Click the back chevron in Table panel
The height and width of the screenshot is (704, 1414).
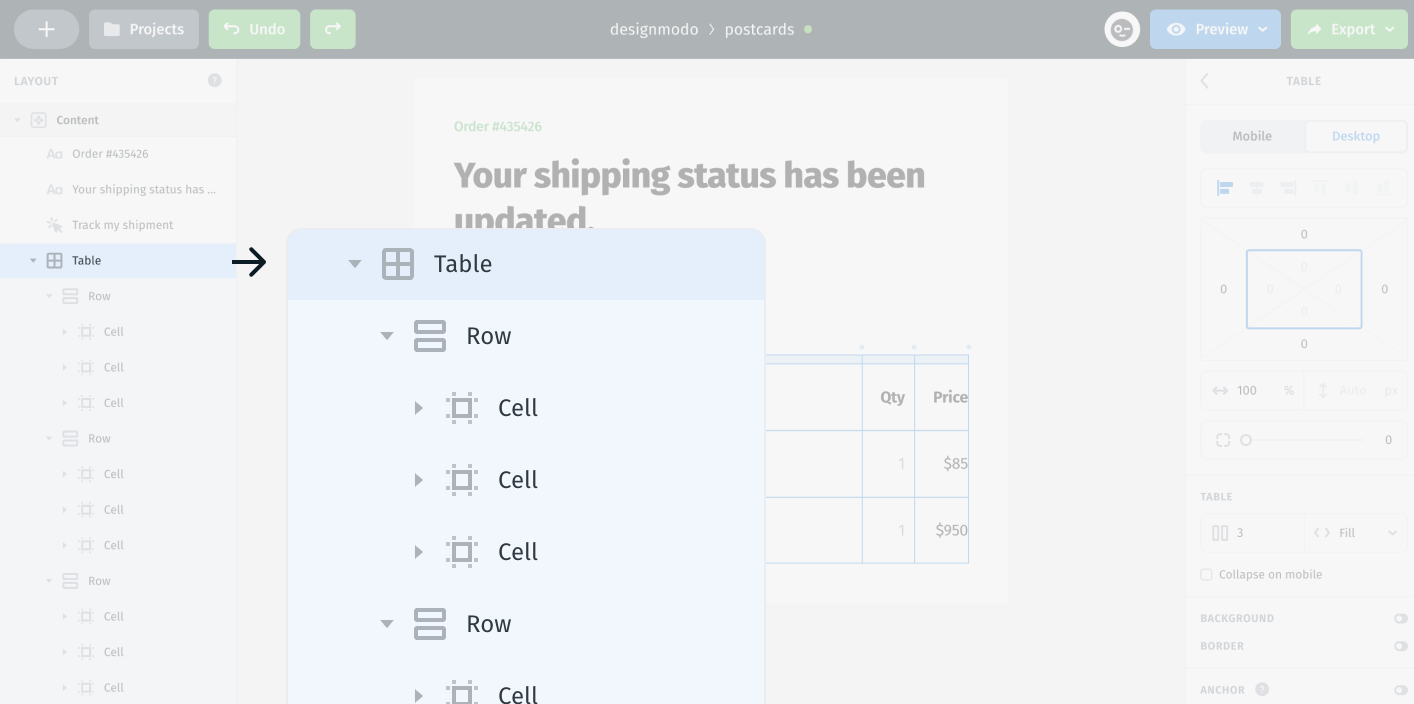[x=1205, y=81]
